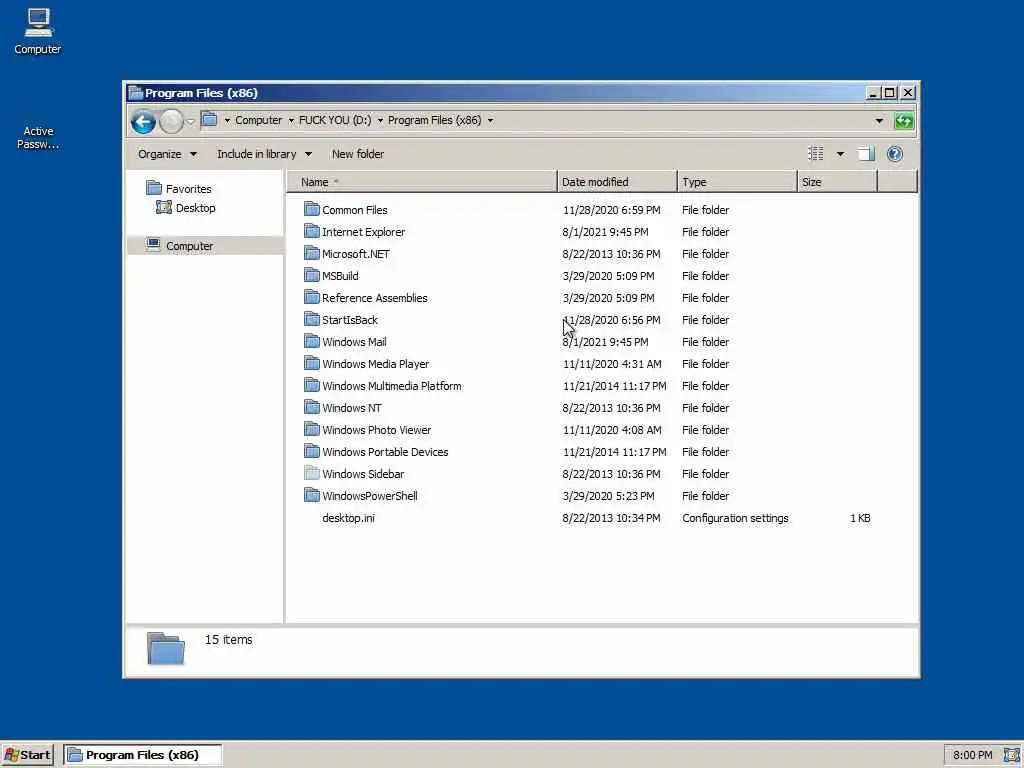Open the Organize menu

[167, 154]
